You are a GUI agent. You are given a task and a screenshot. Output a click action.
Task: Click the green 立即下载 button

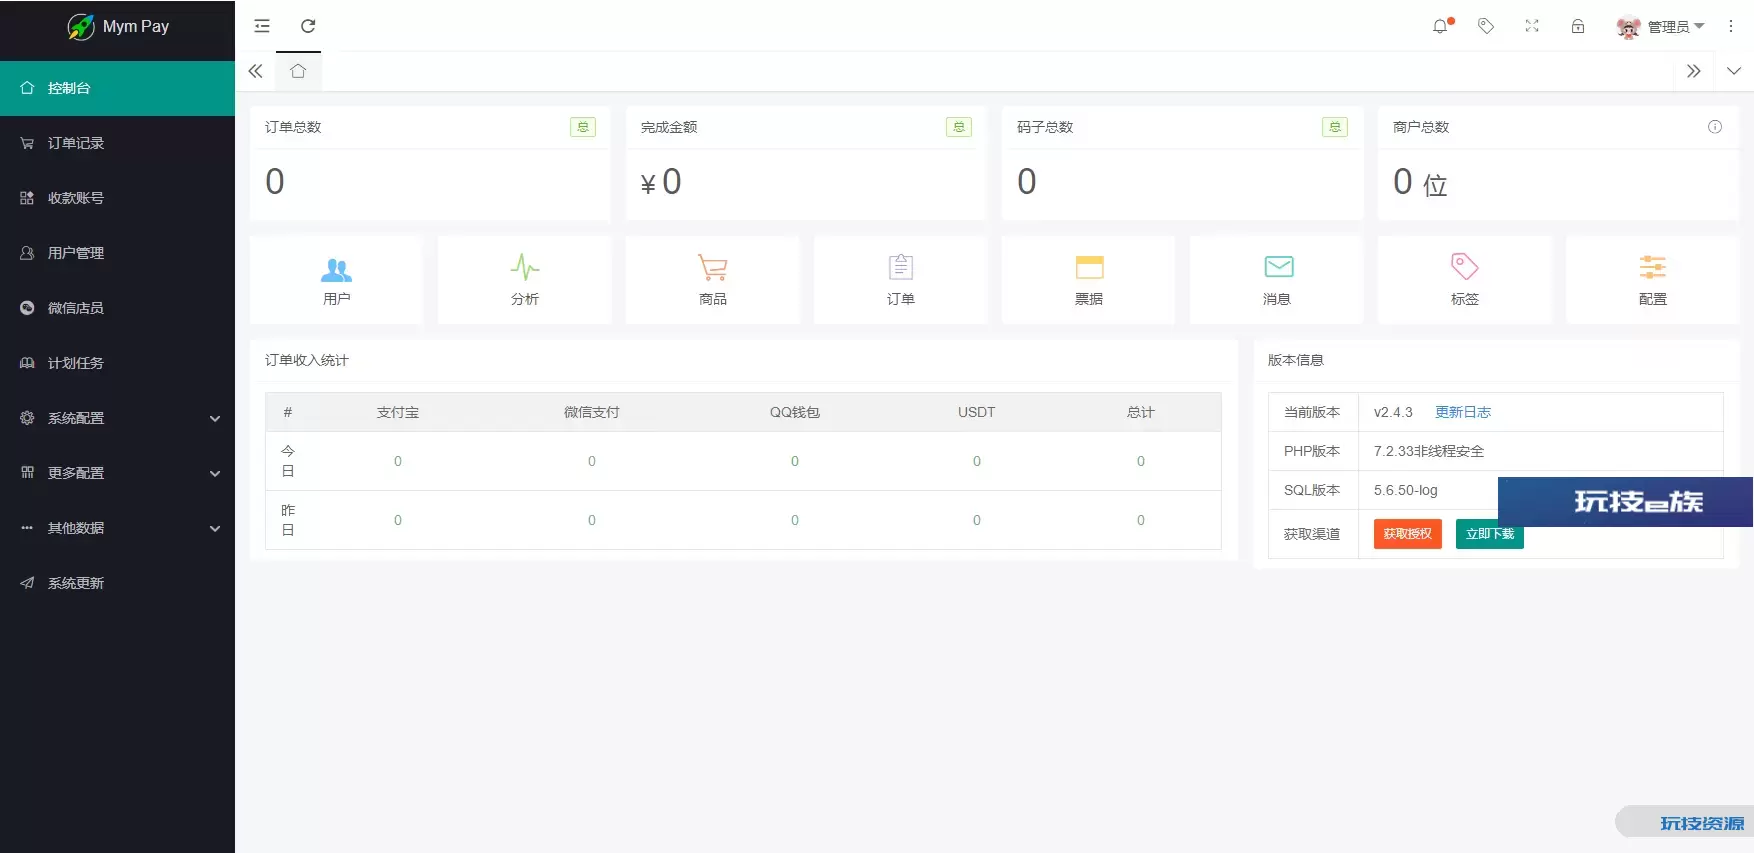tap(1490, 534)
